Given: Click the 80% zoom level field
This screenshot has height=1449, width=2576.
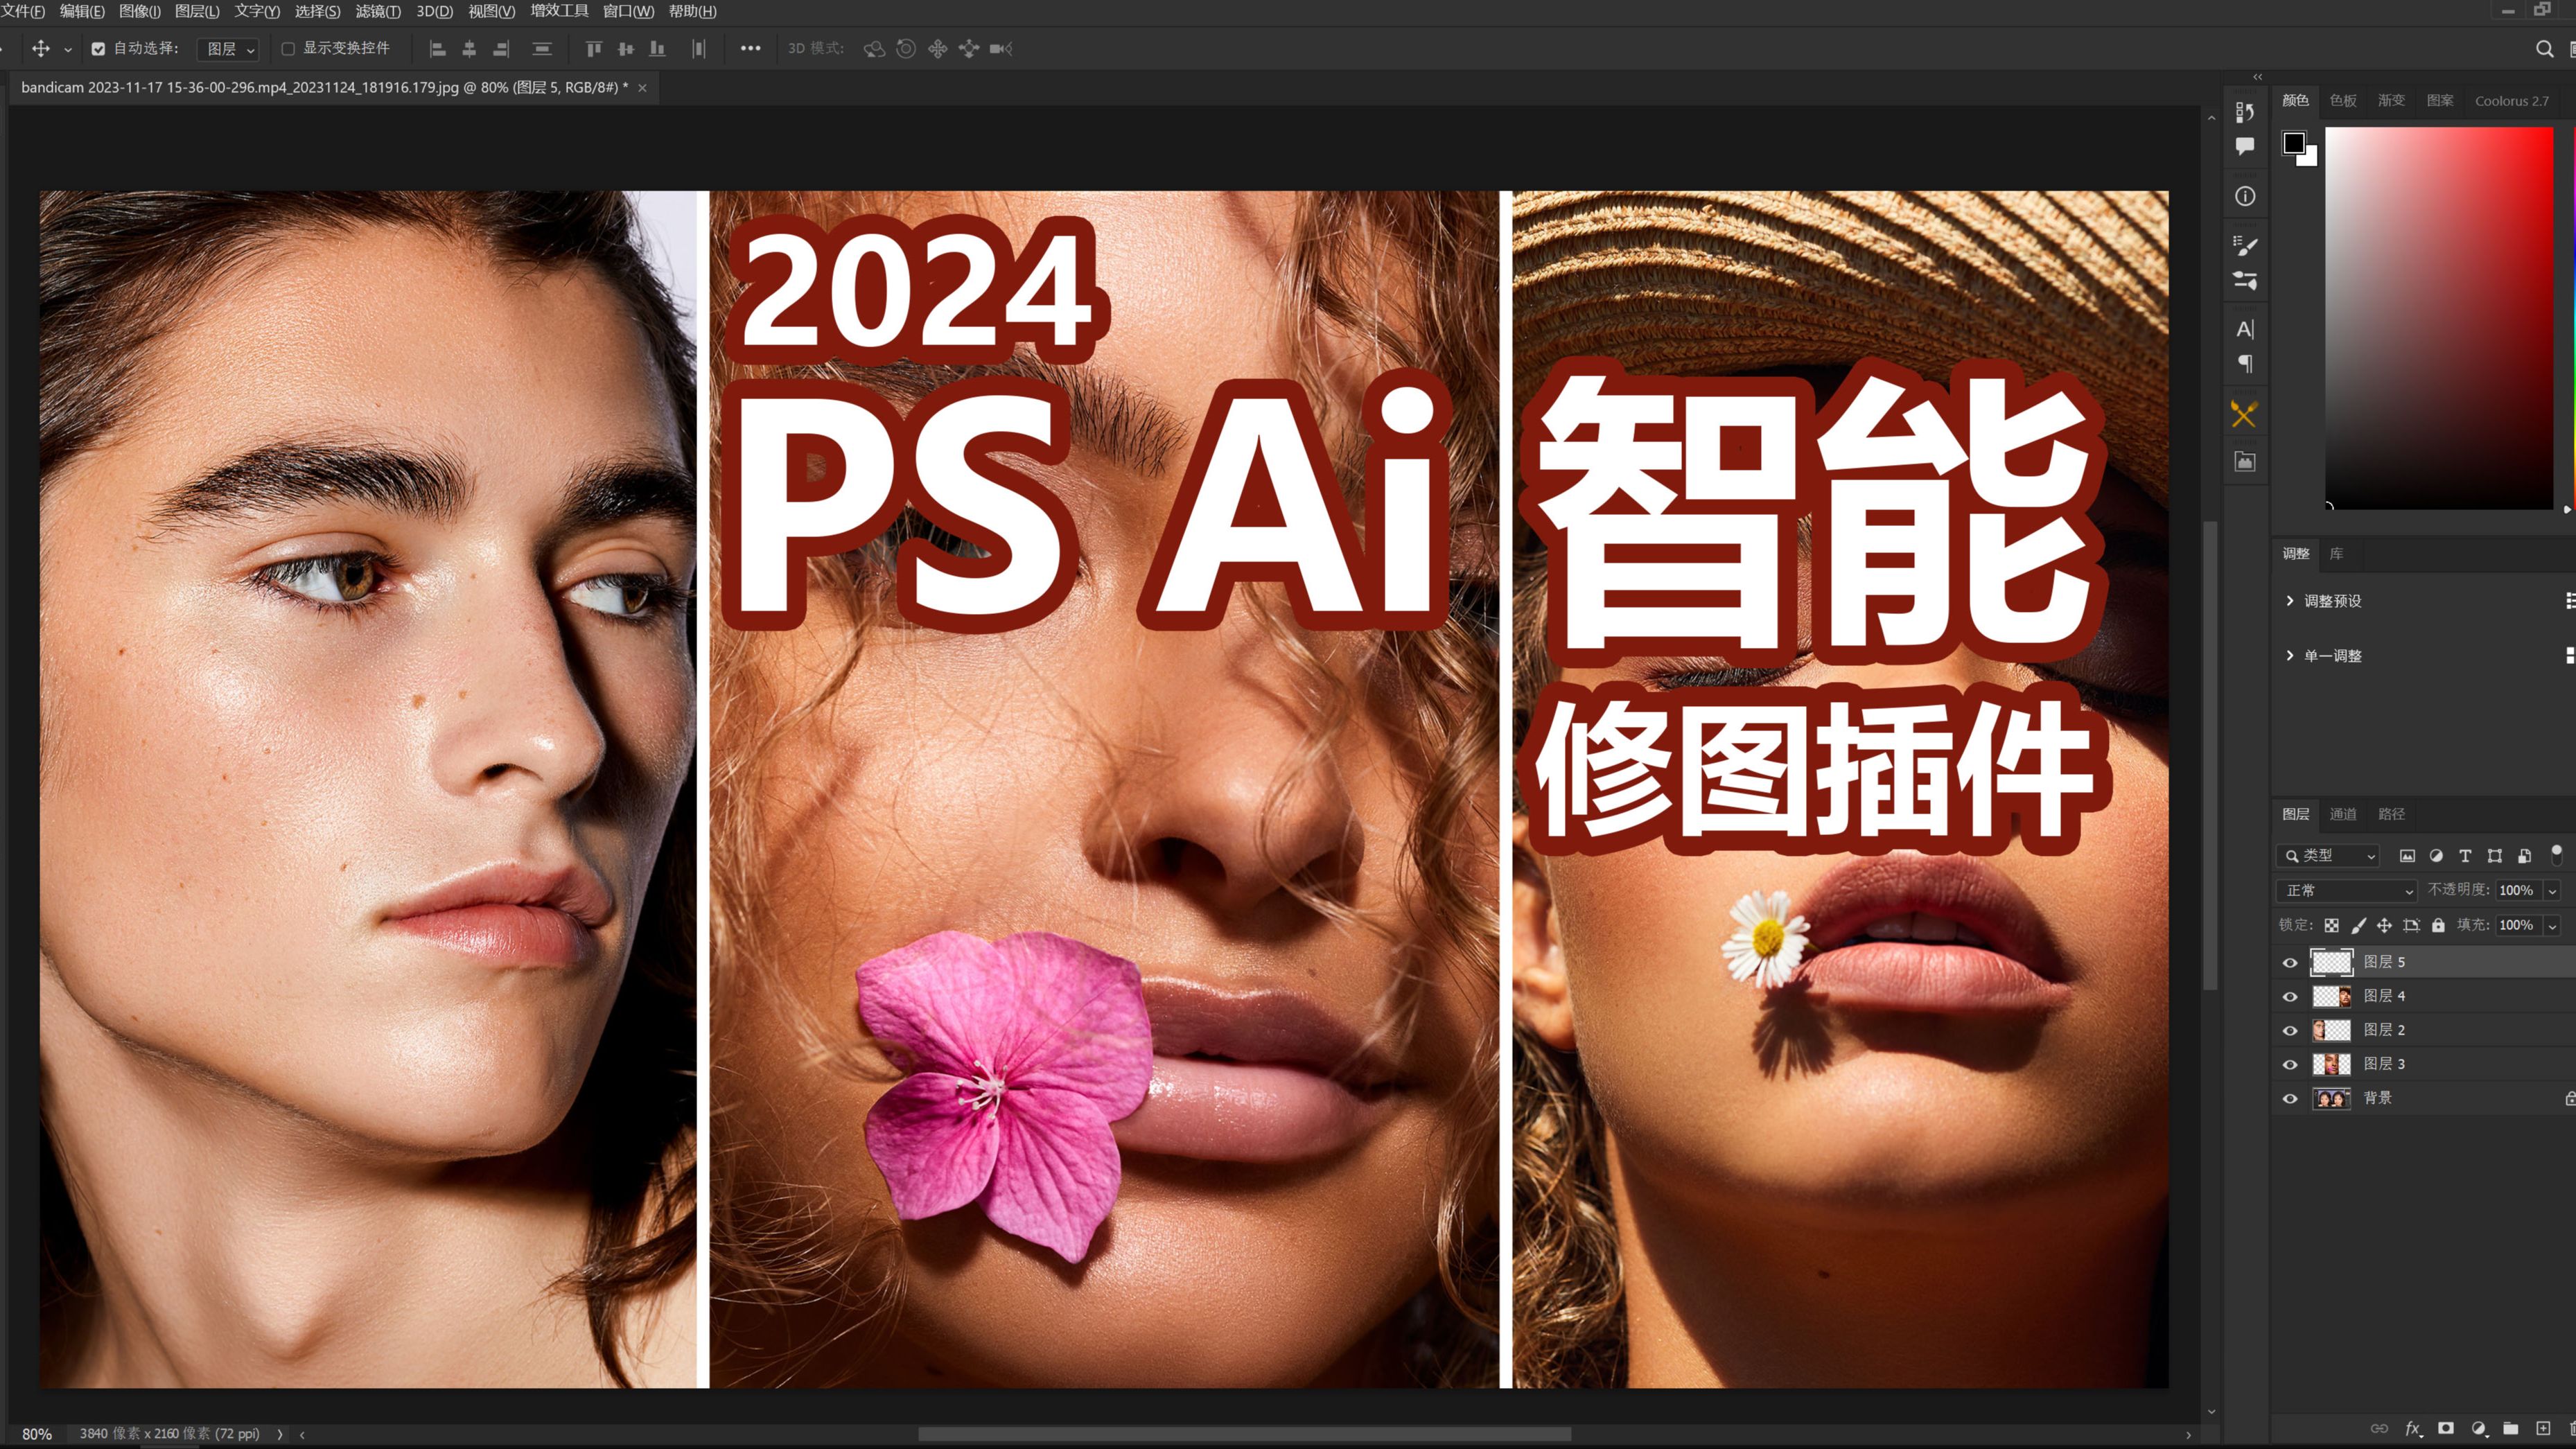Looking at the screenshot, I should [37, 1434].
